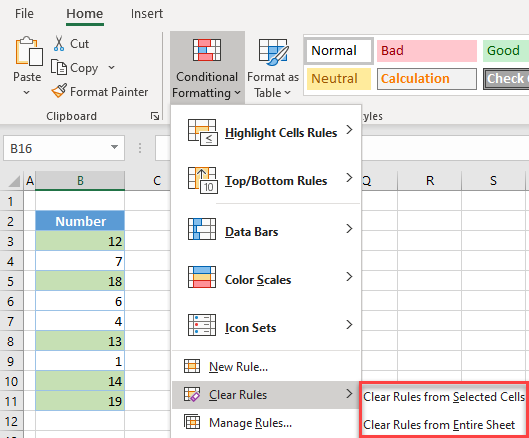Apply the Good cell style
The width and height of the screenshot is (529, 438).
point(505,51)
